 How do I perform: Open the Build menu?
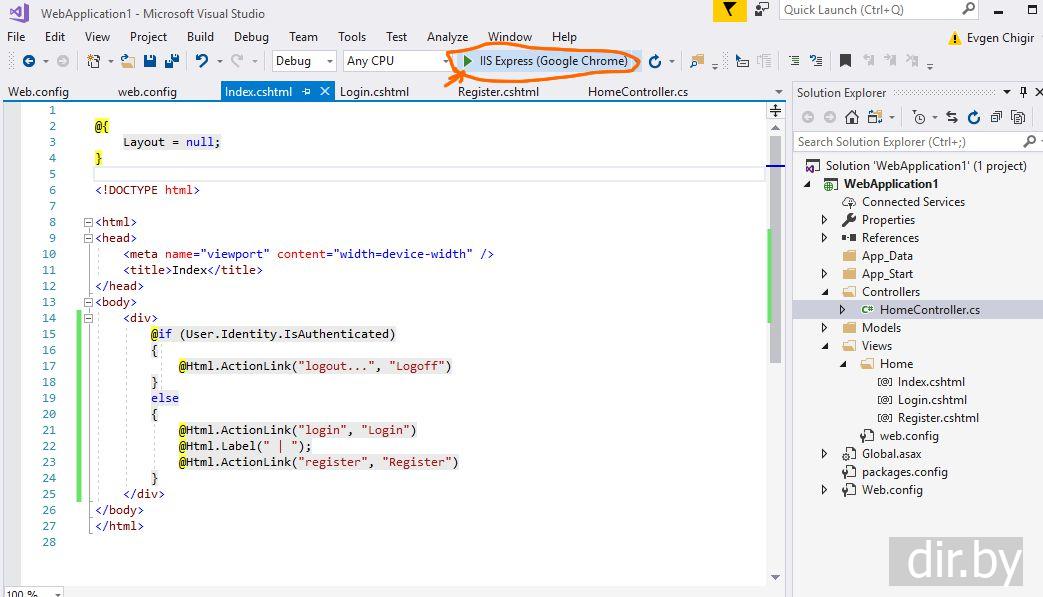(x=200, y=37)
